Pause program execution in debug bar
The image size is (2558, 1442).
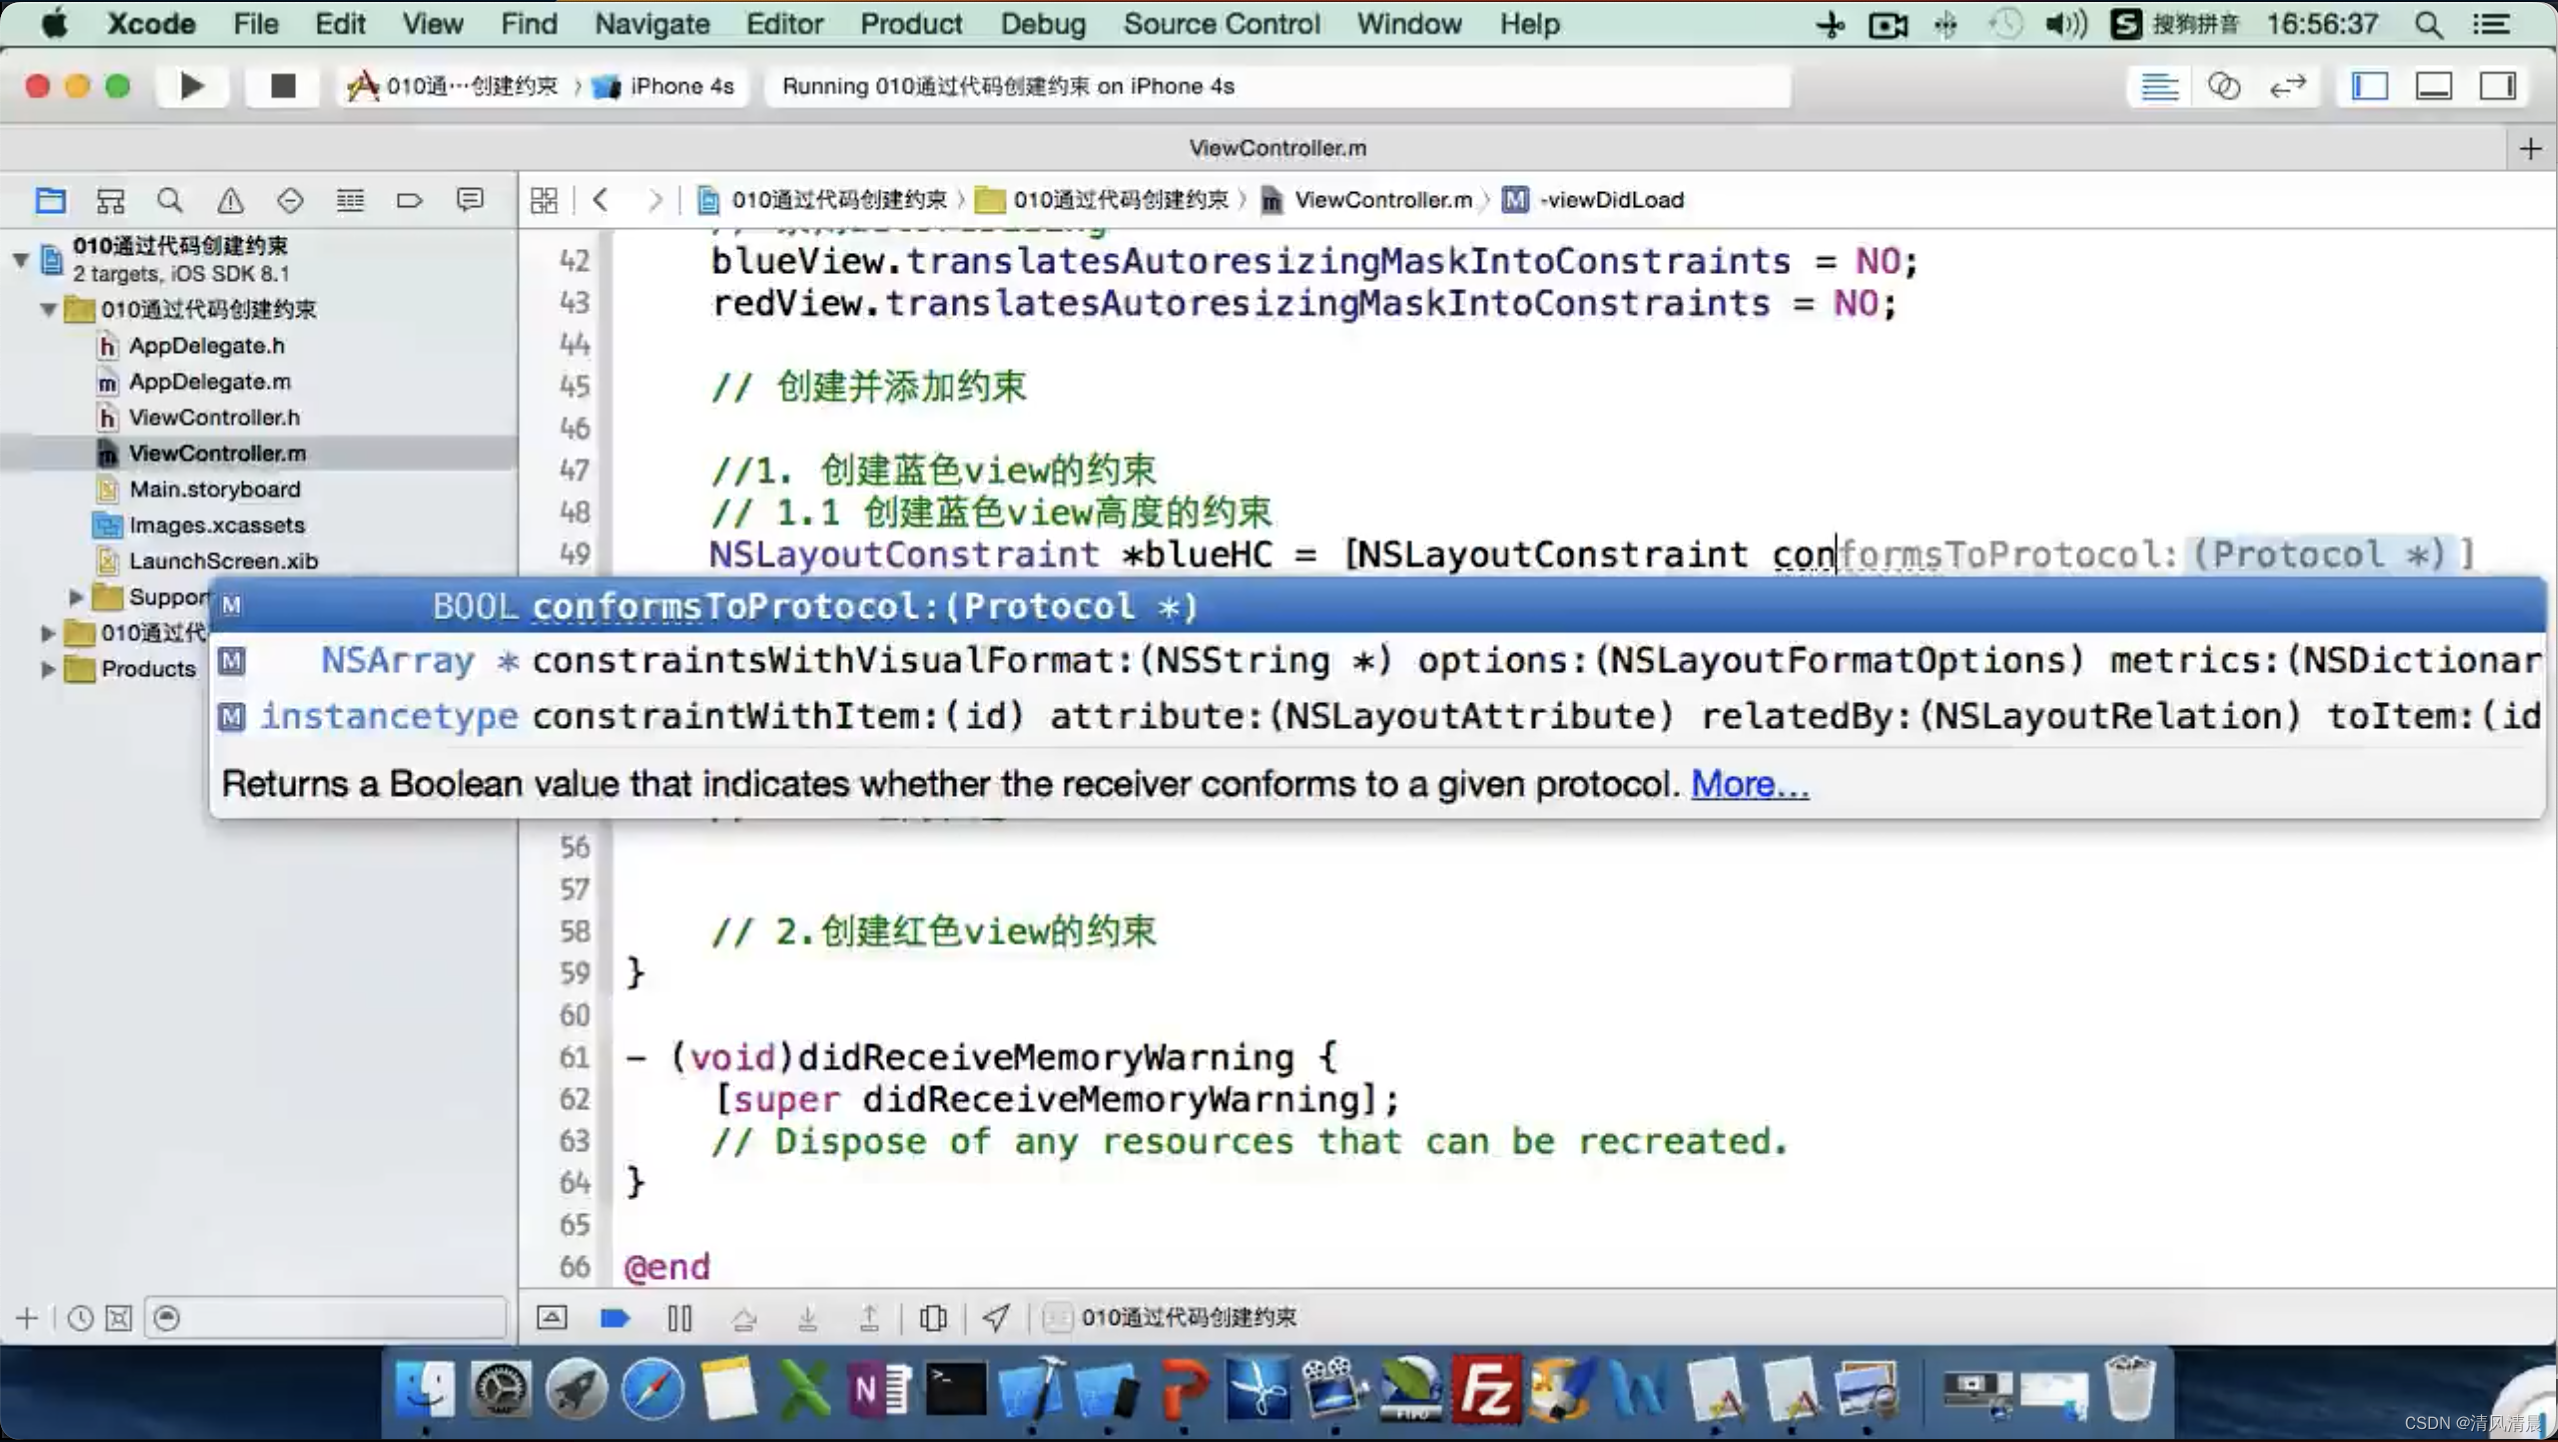pyautogui.click(x=679, y=1318)
